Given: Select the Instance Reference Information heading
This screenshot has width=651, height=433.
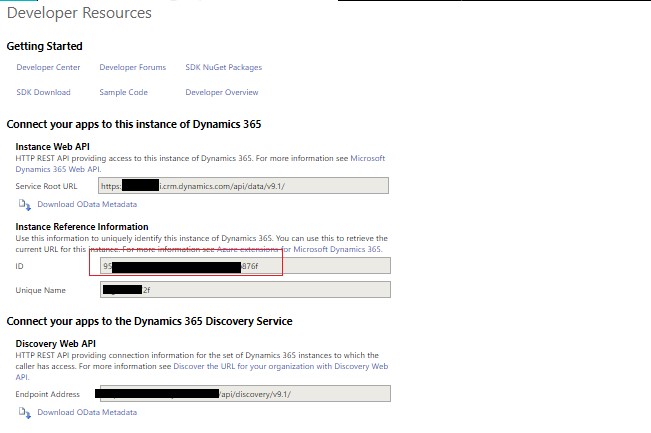Looking at the screenshot, I should [82, 227].
